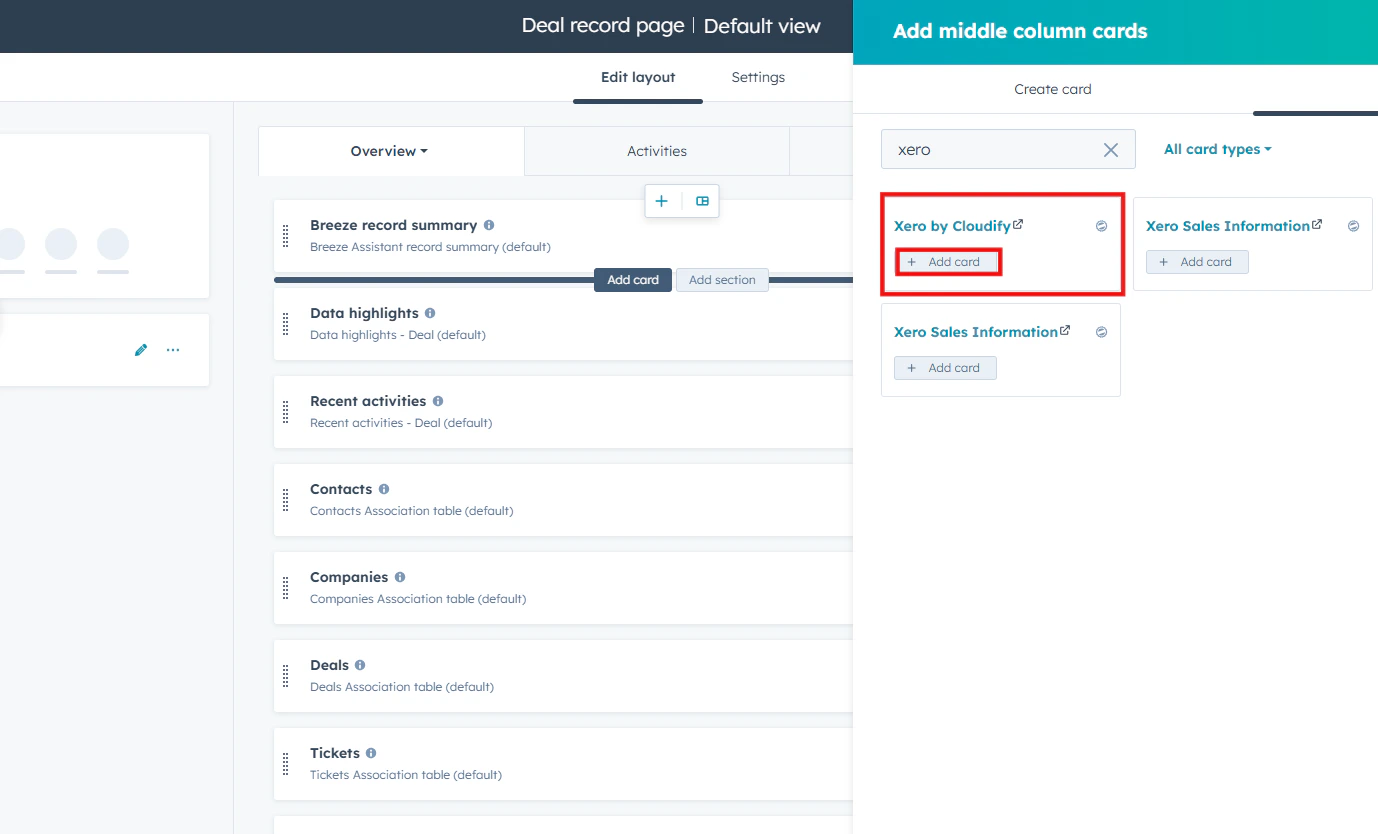Add the Xero by Cloudify card
This screenshot has width=1378, height=834.
(945, 262)
